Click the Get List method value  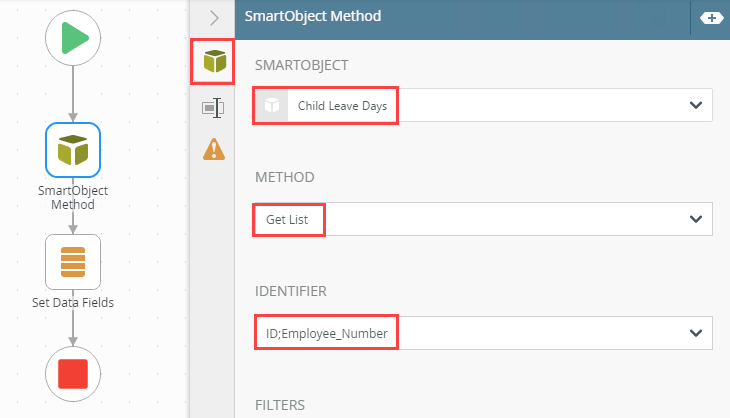[x=287, y=219]
